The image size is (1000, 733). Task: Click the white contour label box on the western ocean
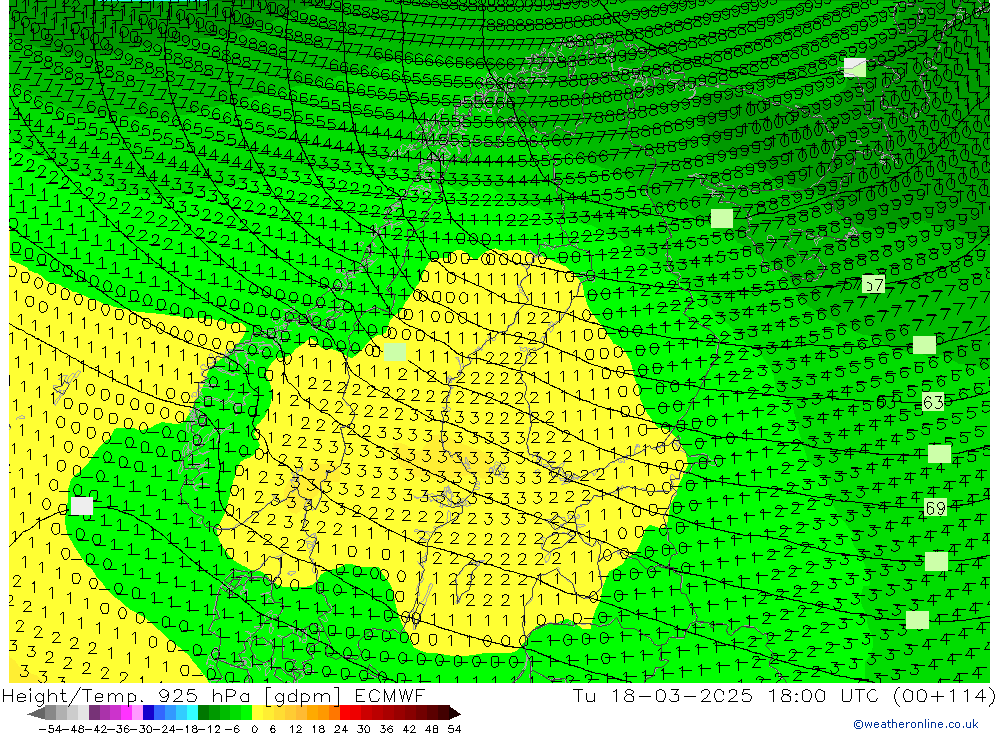coord(82,507)
